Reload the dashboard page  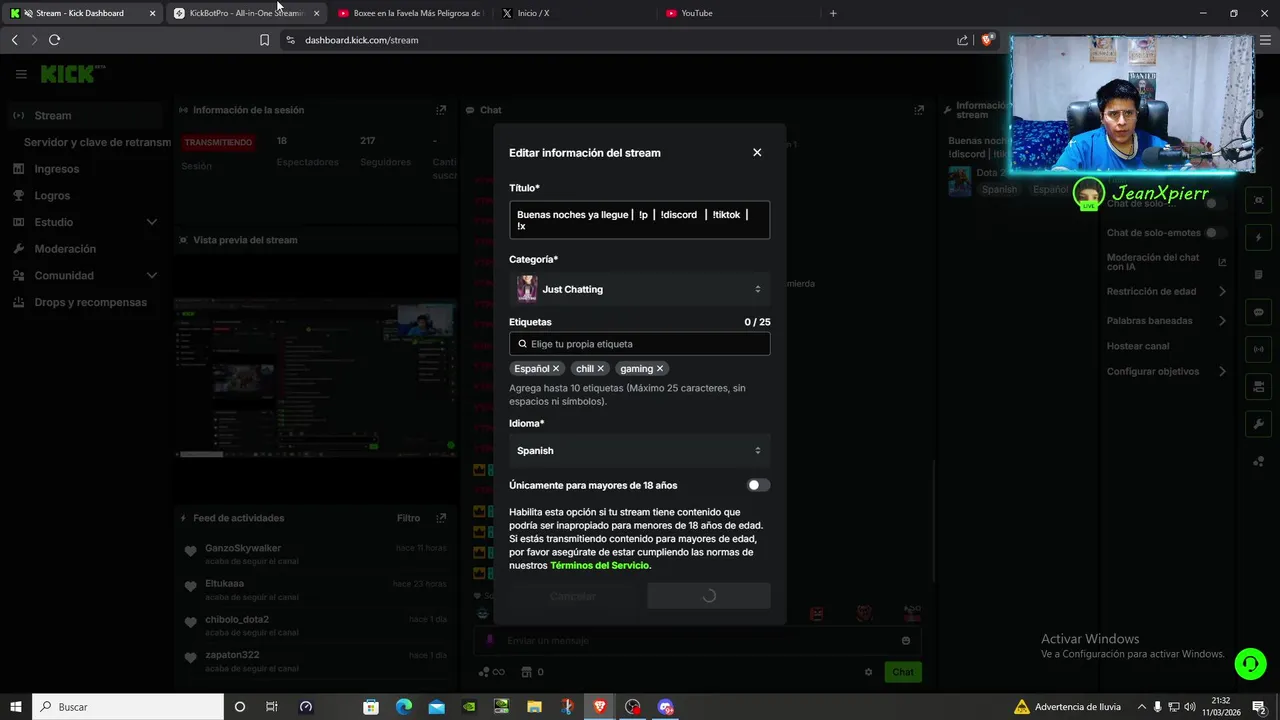click(54, 40)
